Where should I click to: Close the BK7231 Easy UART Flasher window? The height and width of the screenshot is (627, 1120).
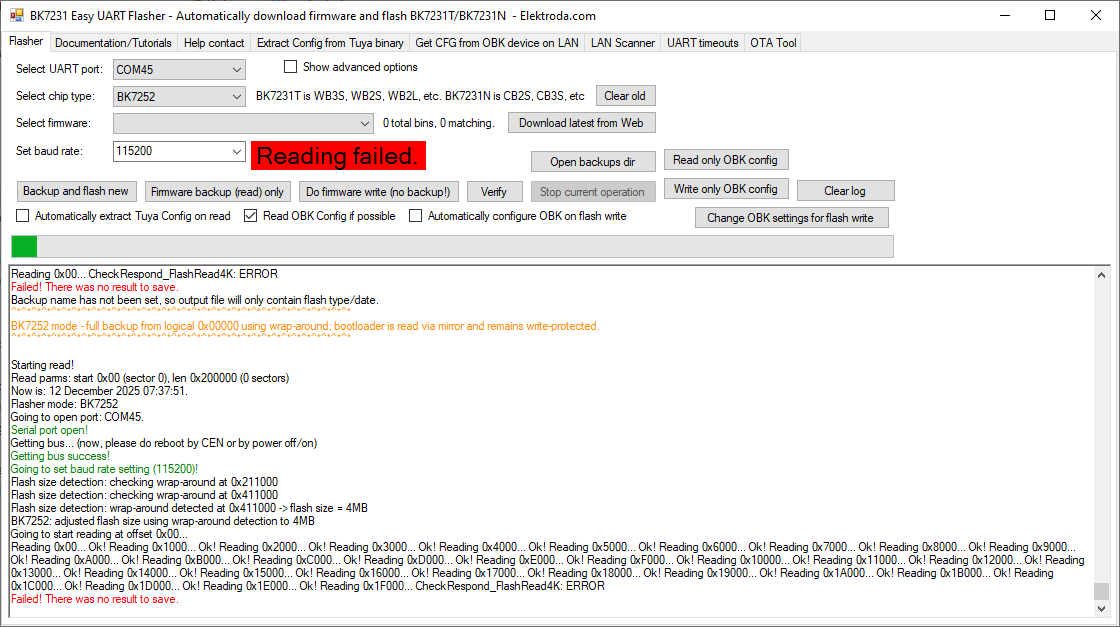click(1096, 15)
